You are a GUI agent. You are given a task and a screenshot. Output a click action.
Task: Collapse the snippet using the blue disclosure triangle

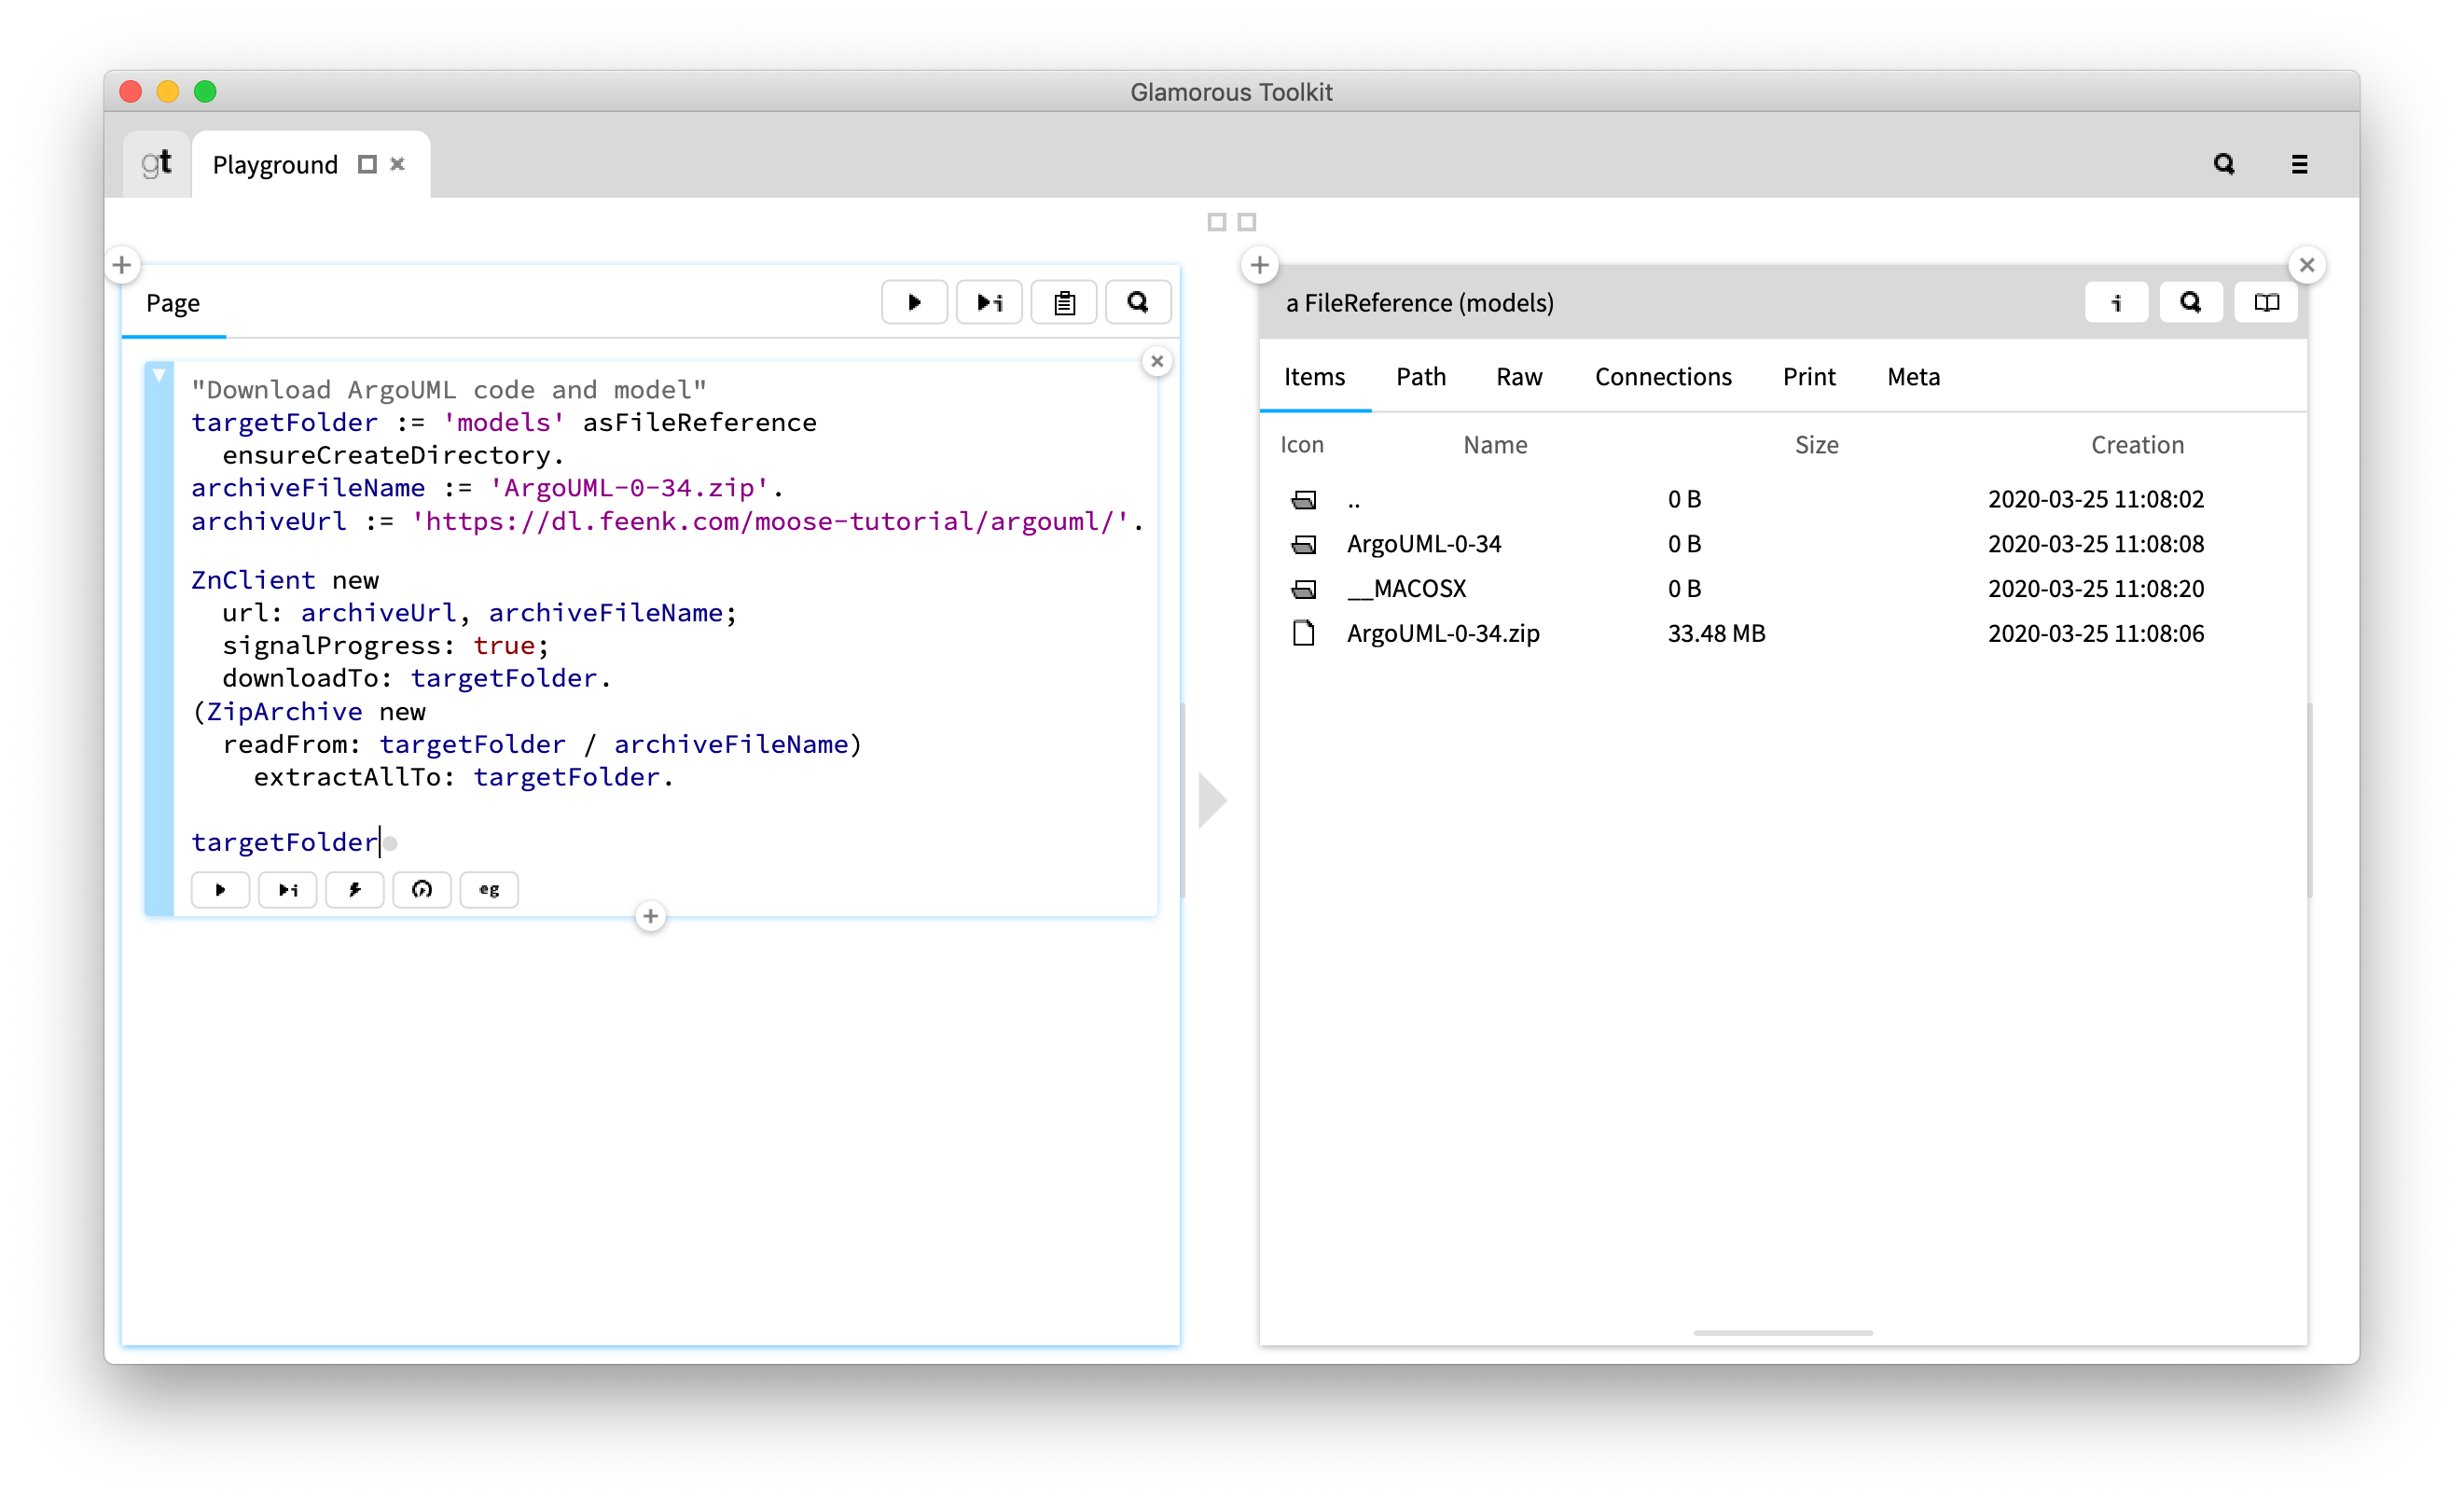159,376
